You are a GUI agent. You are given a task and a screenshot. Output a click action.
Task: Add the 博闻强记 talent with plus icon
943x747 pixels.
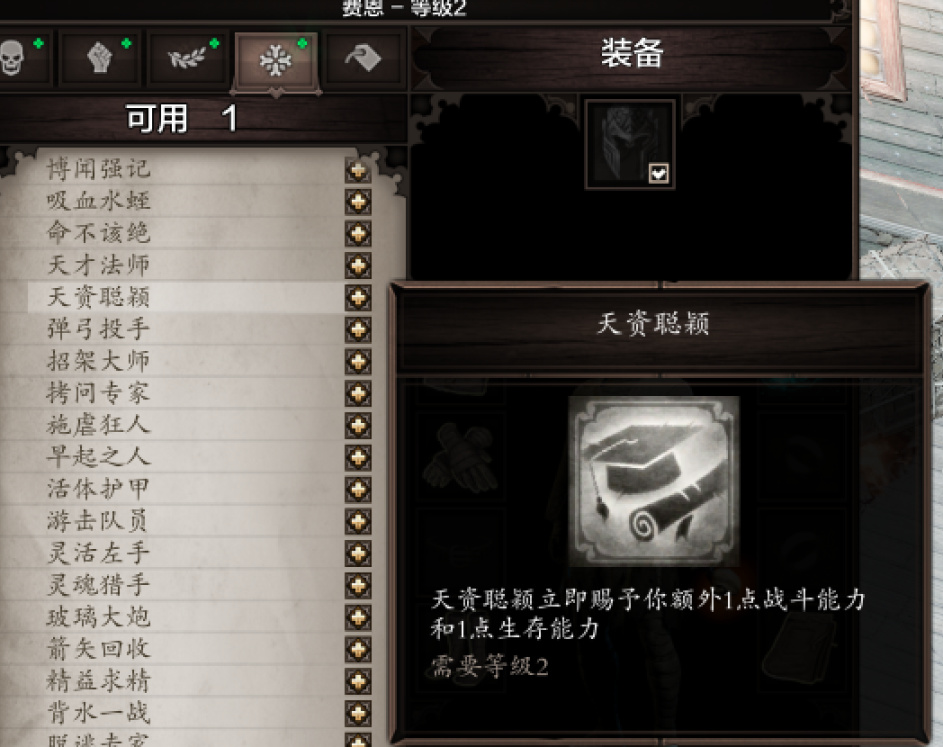pyautogui.click(x=358, y=171)
